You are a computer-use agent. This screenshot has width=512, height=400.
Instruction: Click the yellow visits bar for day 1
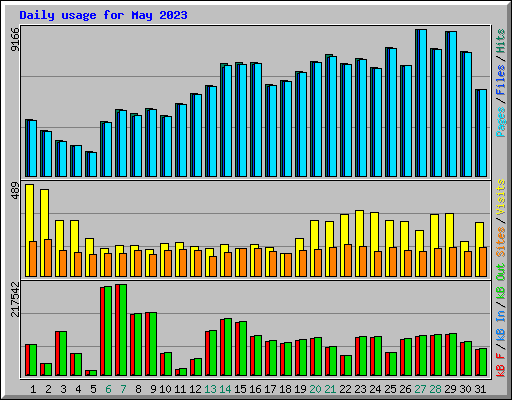tap(29, 230)
